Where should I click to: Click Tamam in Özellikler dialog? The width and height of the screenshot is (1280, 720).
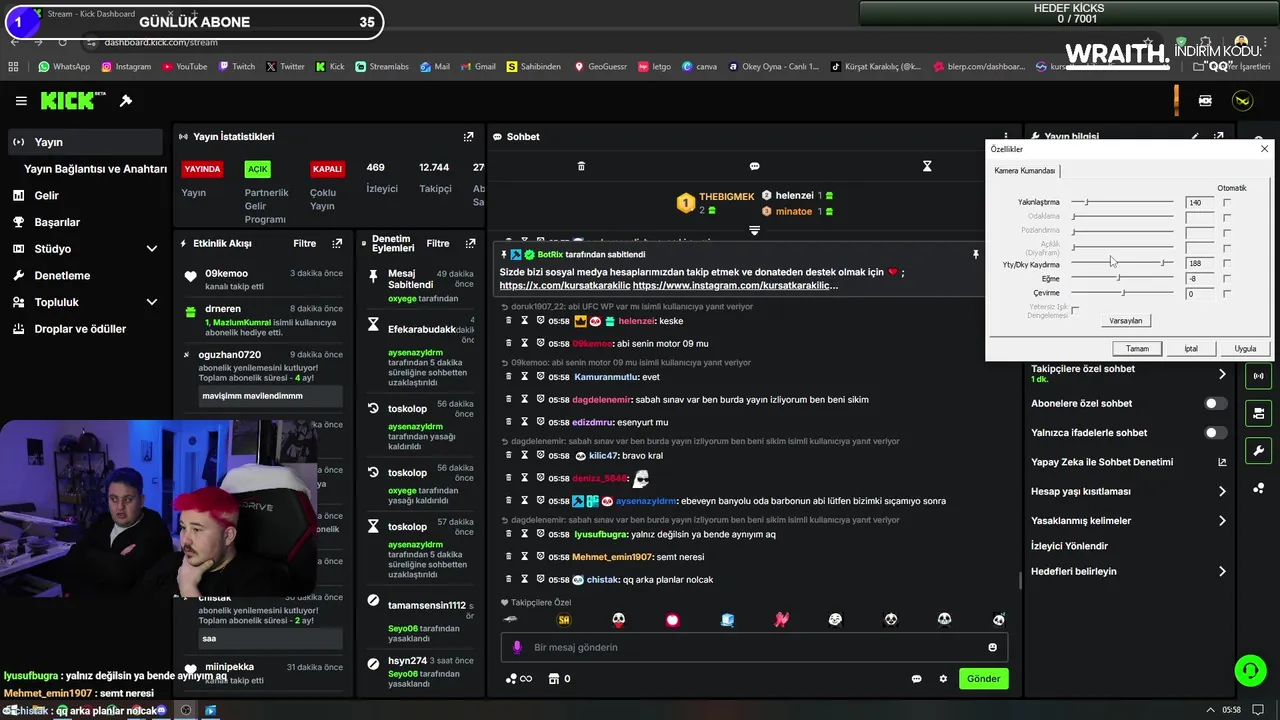coord(1137,349)
